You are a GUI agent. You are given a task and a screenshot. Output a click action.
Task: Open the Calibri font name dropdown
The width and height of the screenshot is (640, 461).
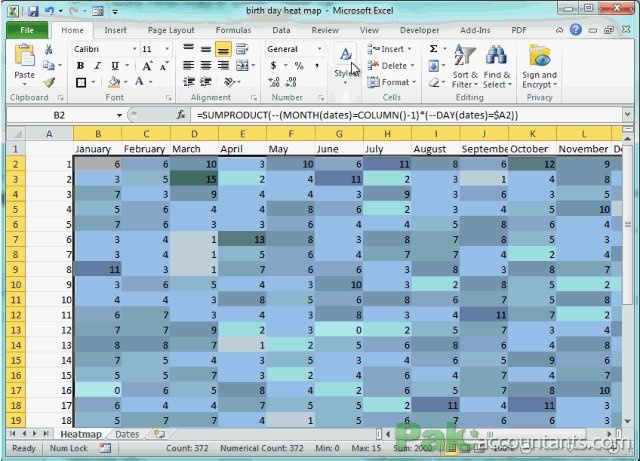coord(134,49)
